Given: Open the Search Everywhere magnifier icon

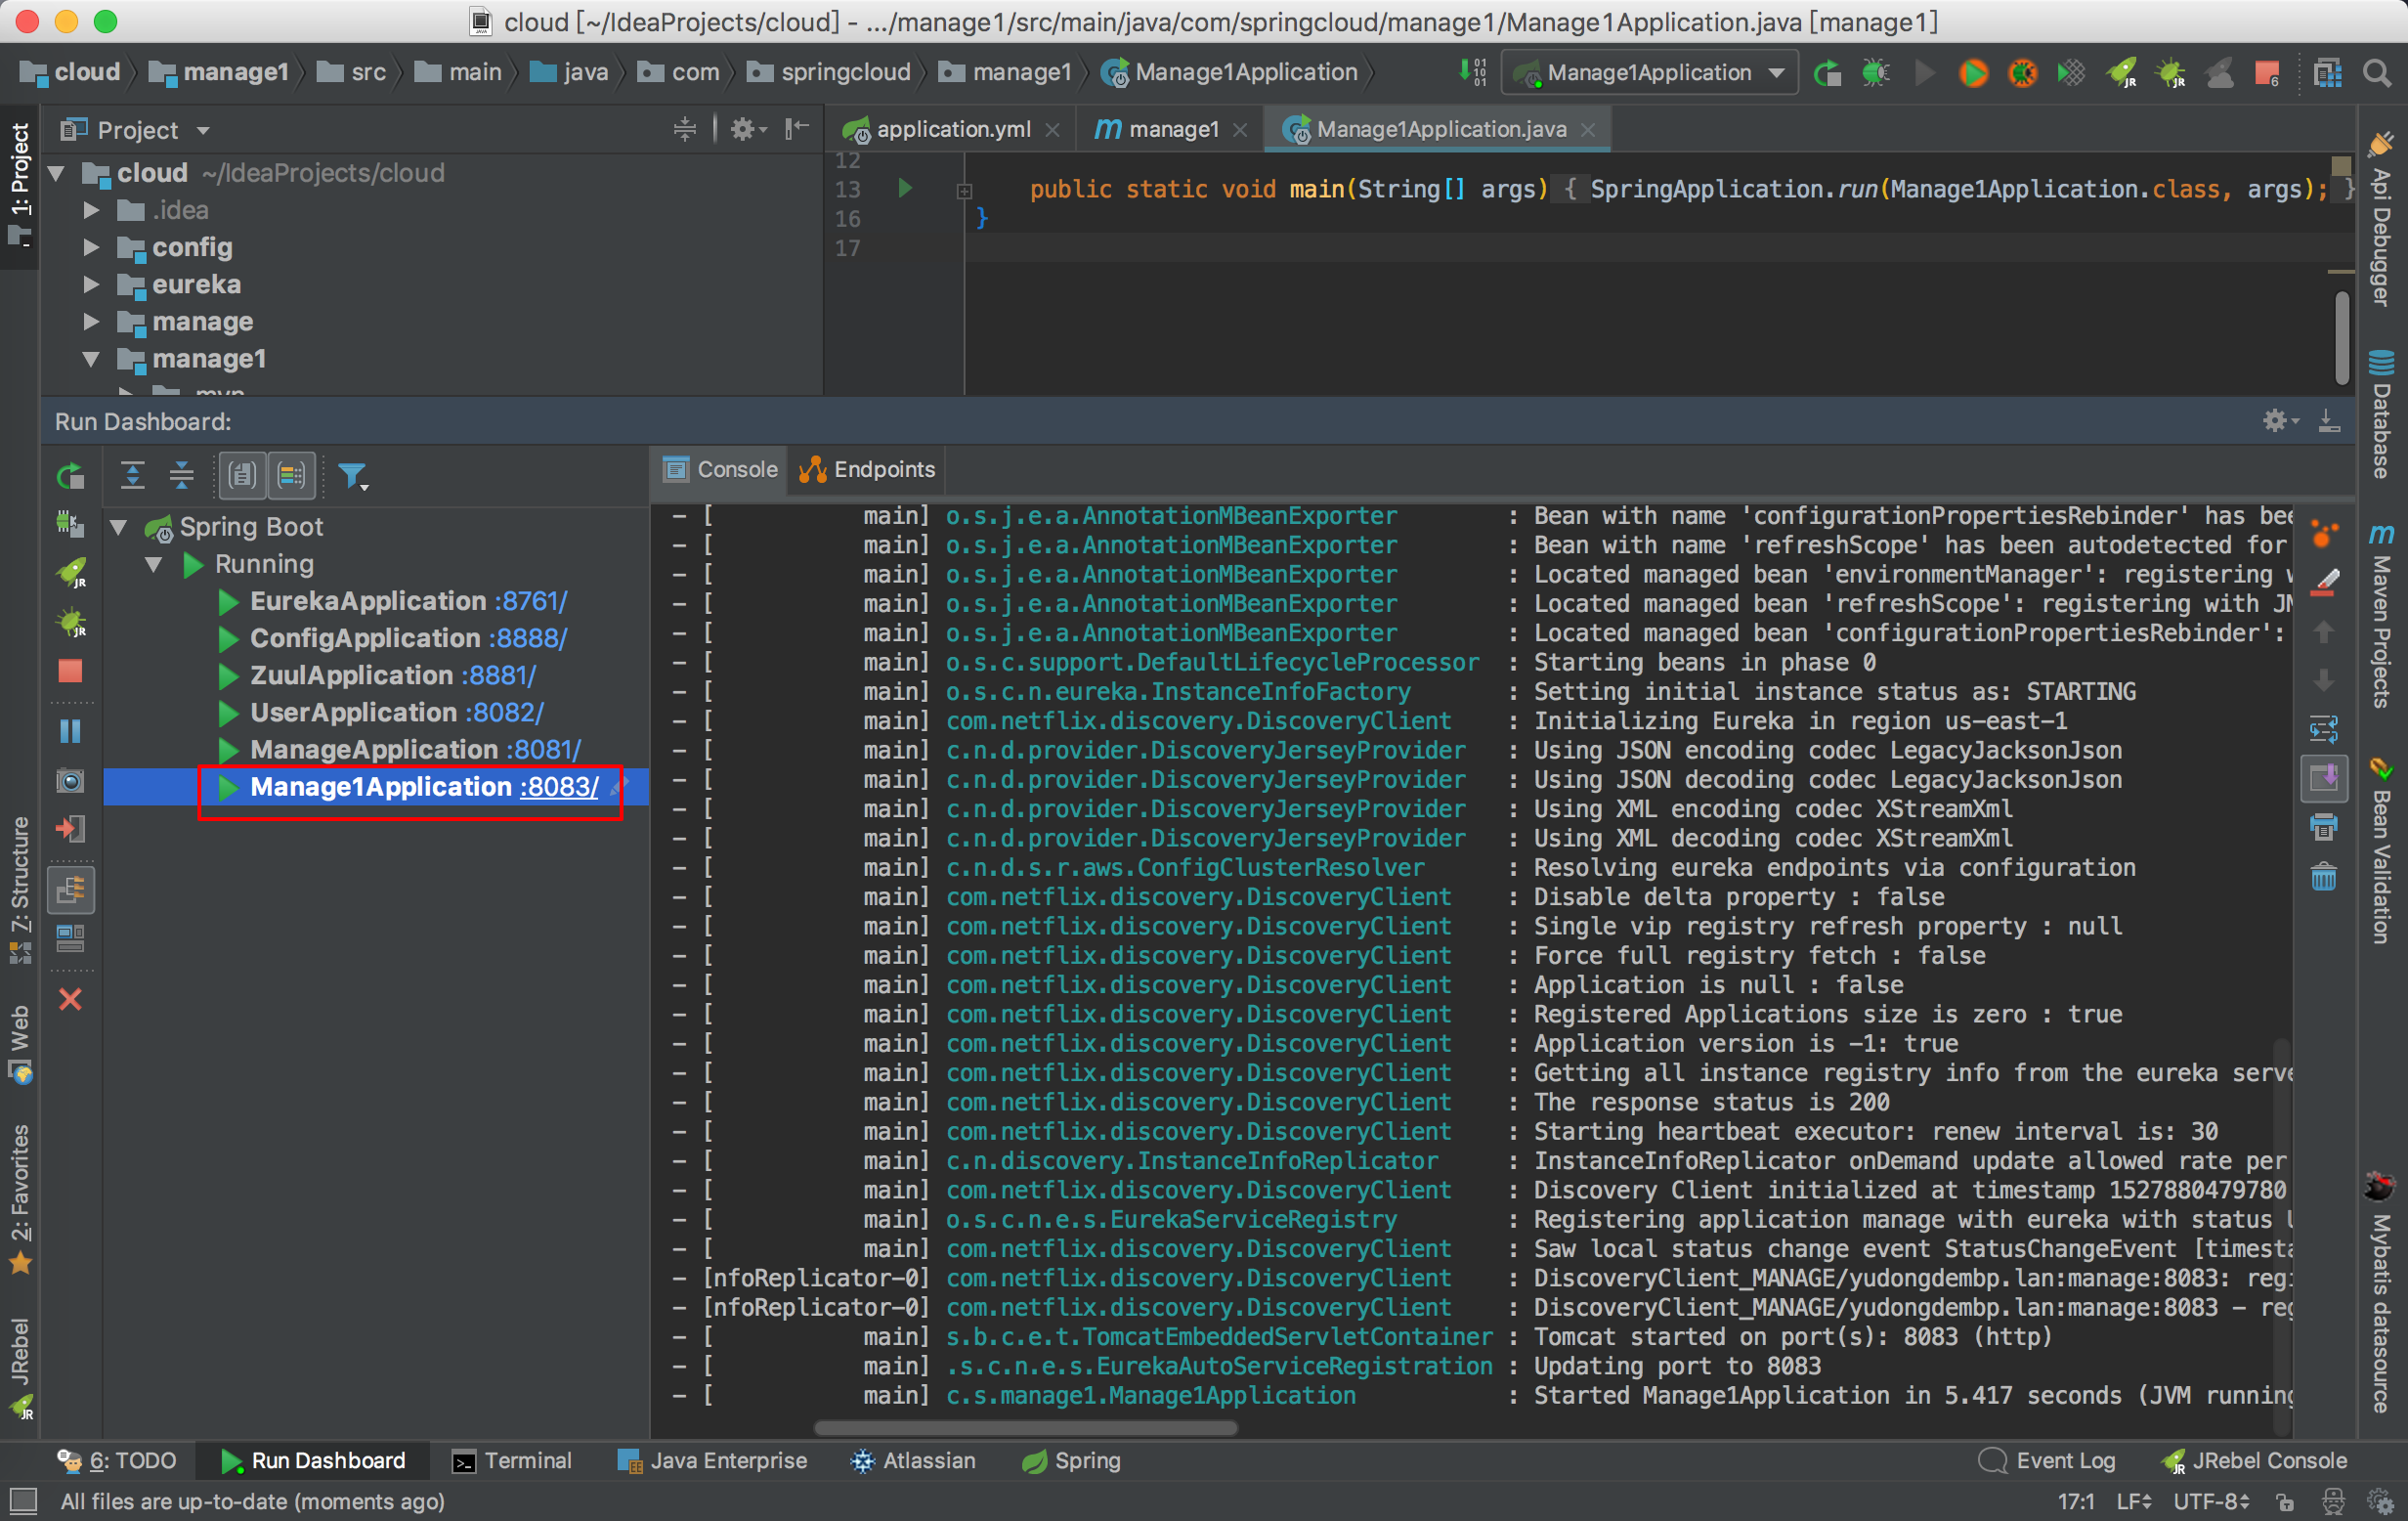Looking at the screenshot, I should point(2376,73).
